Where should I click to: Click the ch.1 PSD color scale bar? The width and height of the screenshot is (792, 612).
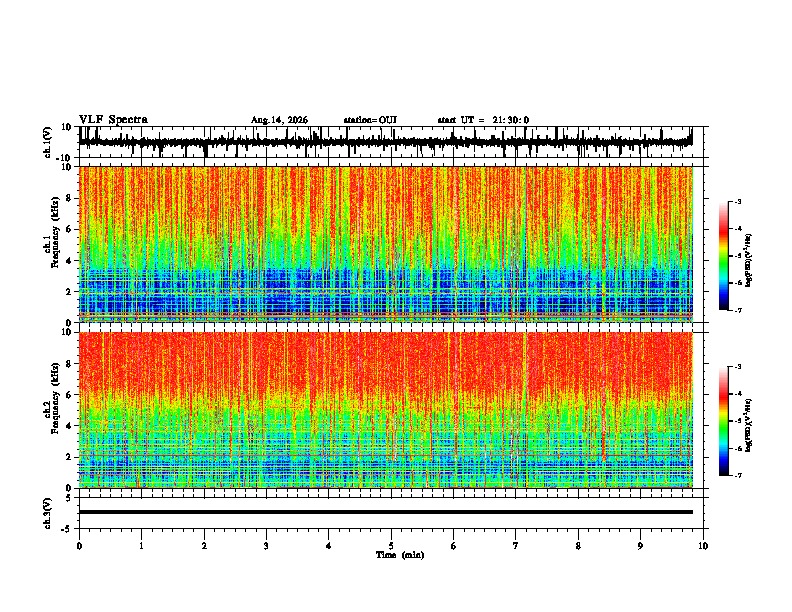click(x=724, y=256)
